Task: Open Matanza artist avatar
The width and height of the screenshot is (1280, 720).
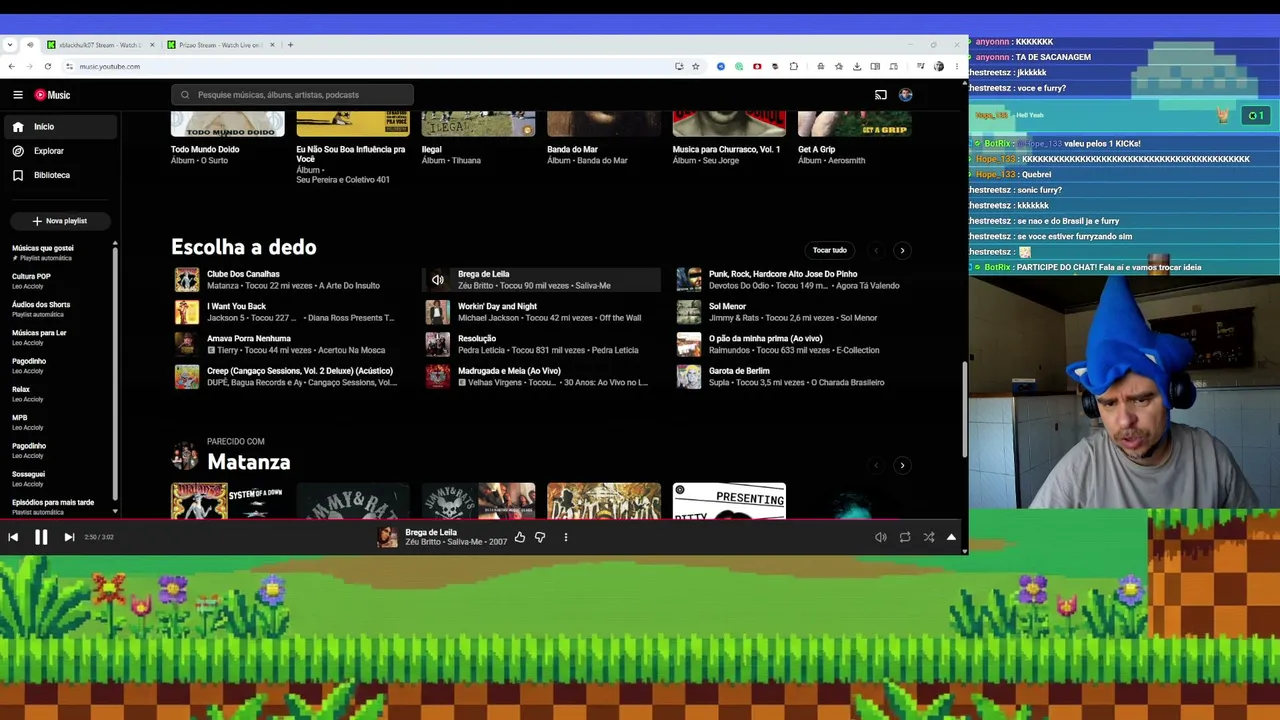Action: pos(185,457)
